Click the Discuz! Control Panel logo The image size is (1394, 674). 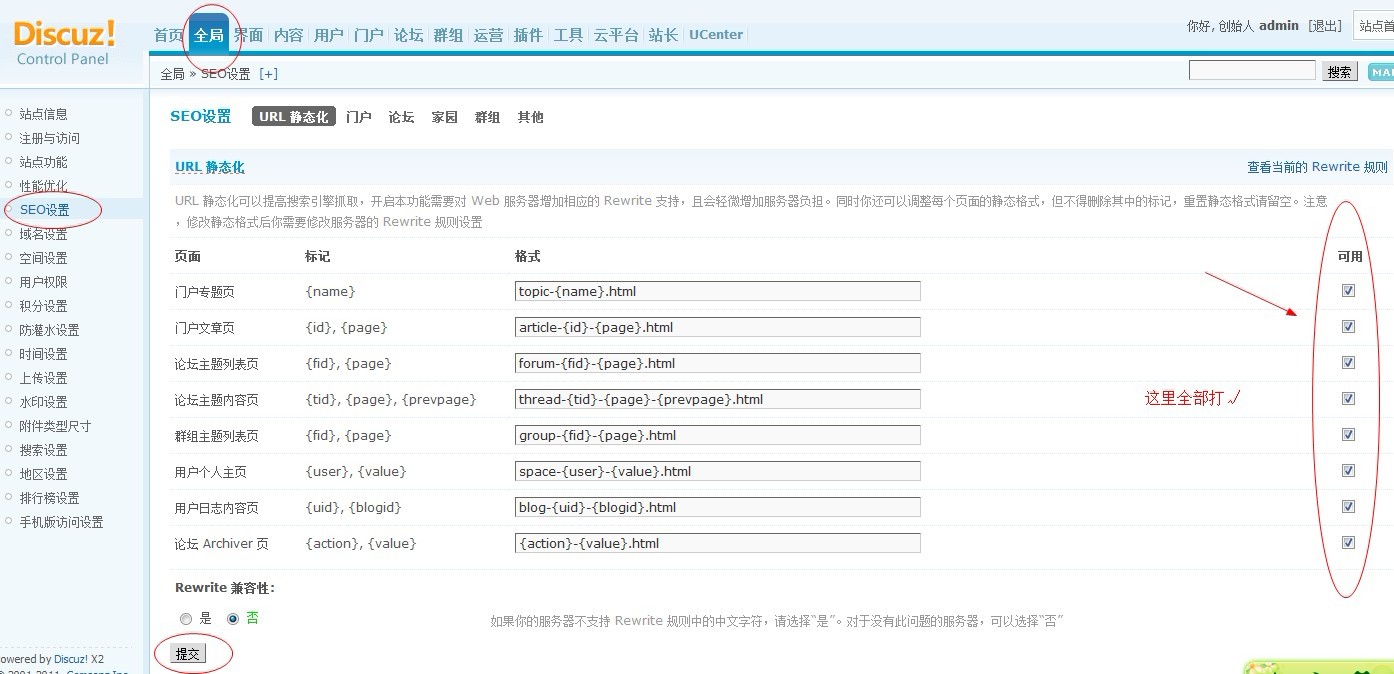pos(64,43)
